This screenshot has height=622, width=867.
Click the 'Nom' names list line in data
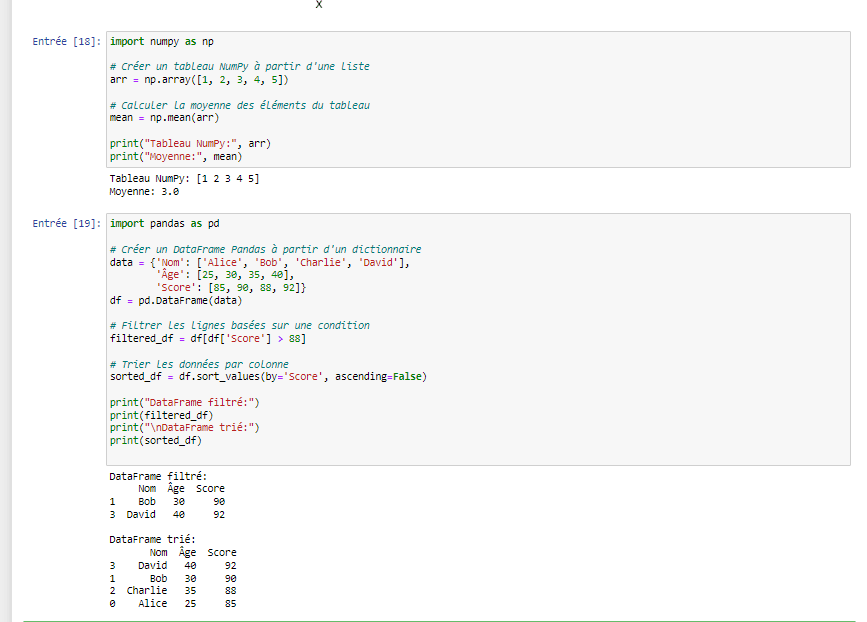point(260,262)
